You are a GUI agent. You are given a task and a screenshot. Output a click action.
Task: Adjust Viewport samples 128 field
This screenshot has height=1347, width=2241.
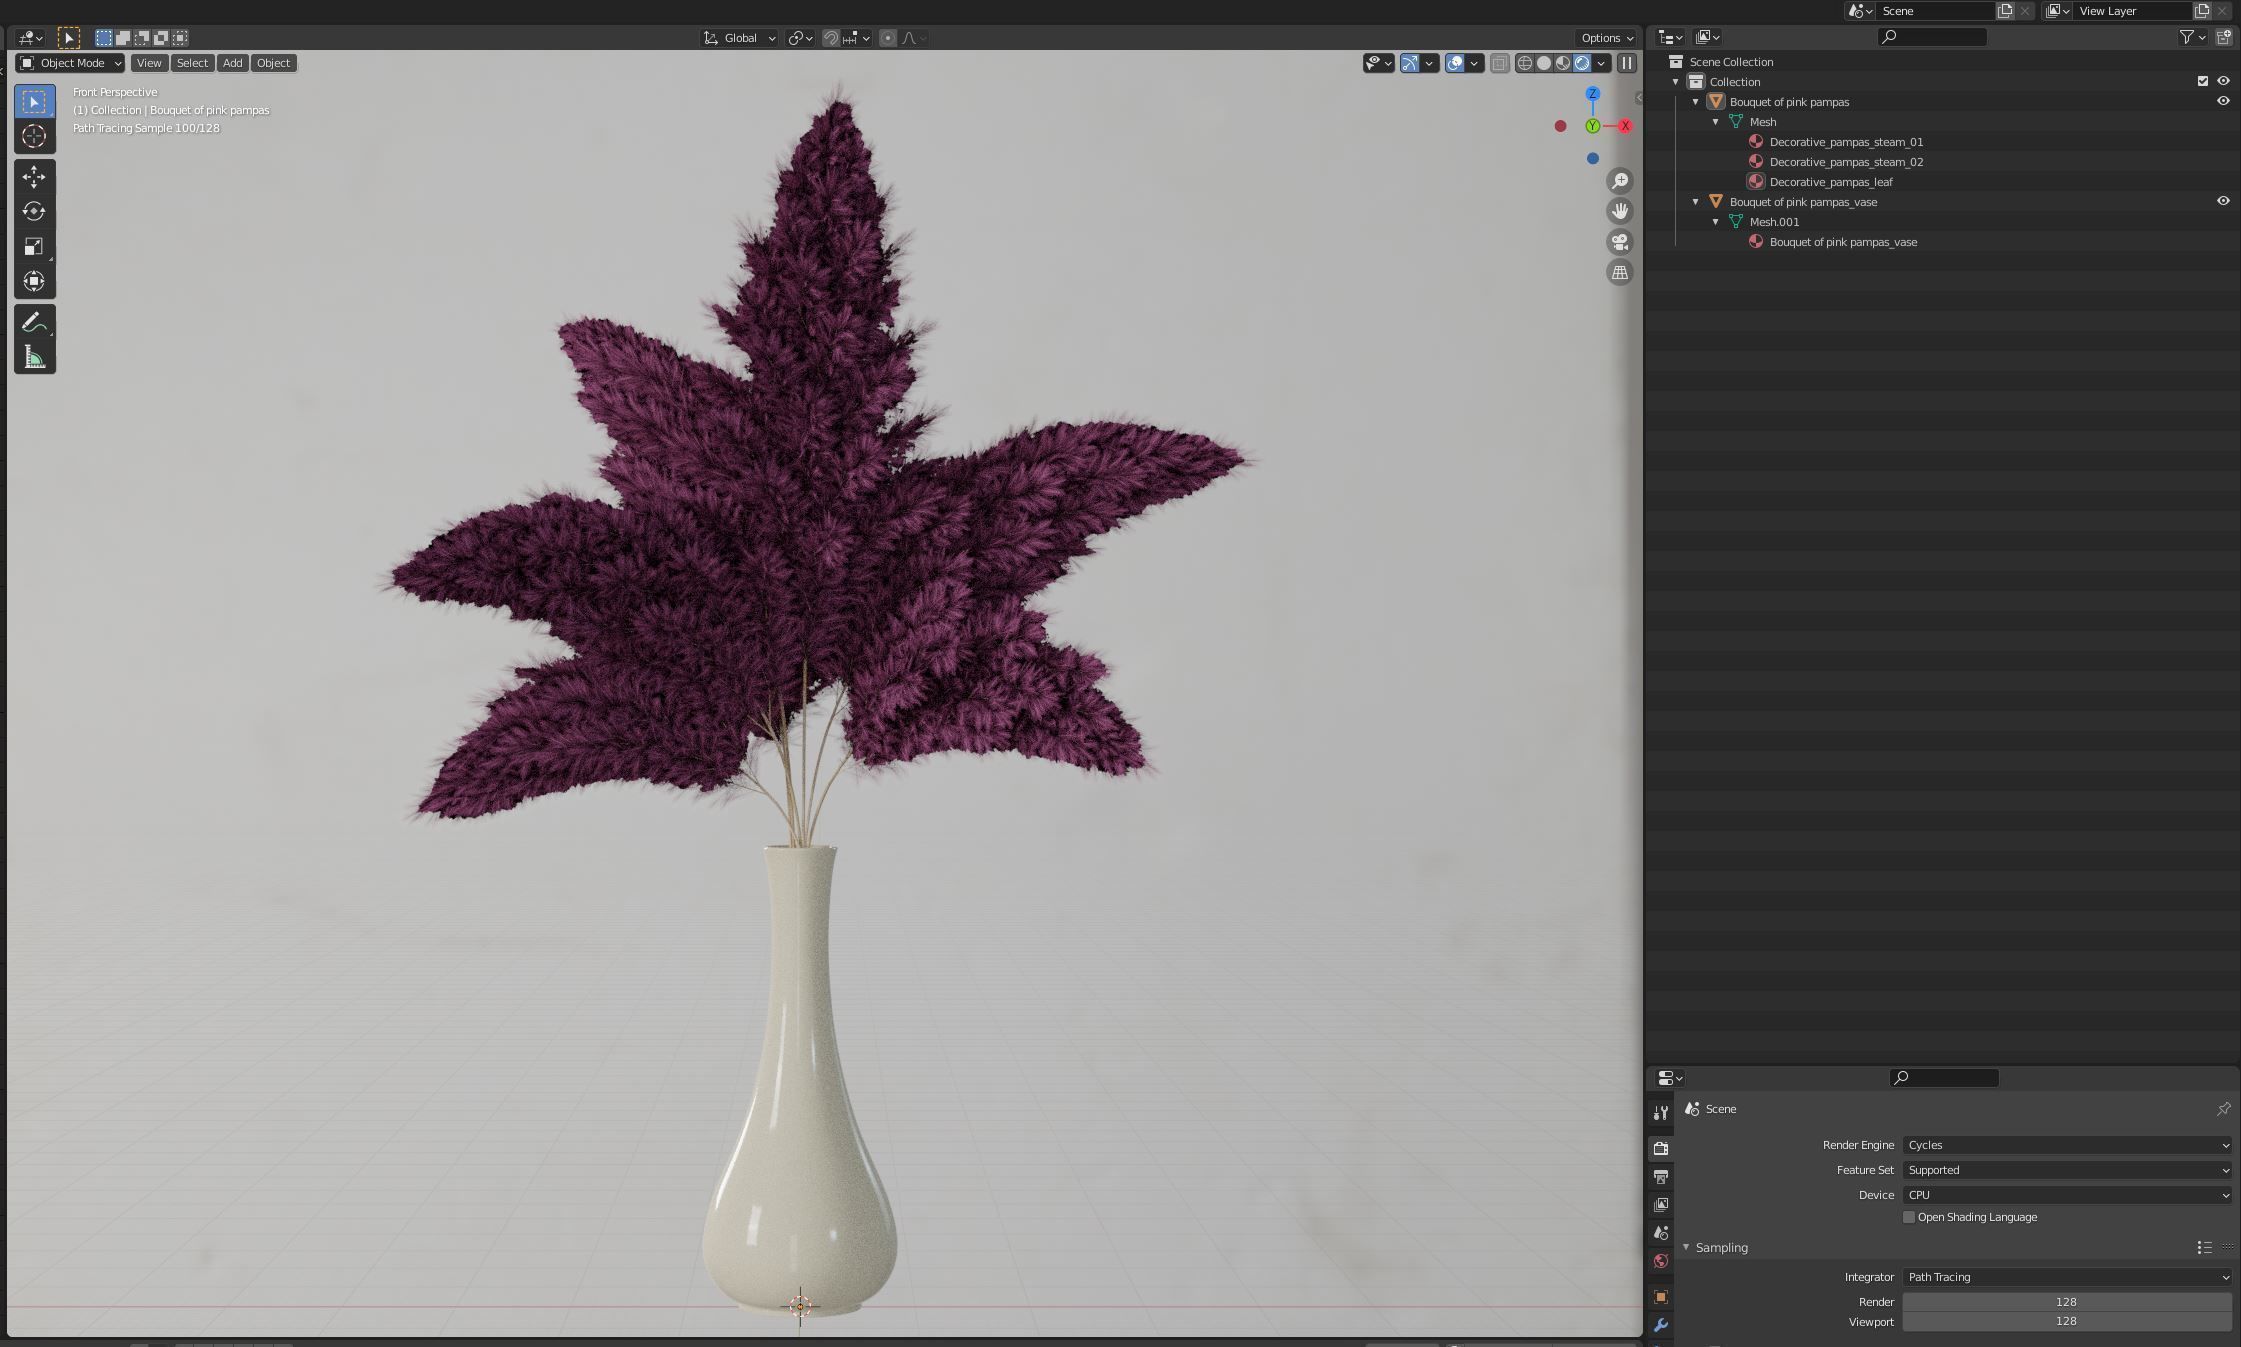[x=2067, y=1321]
